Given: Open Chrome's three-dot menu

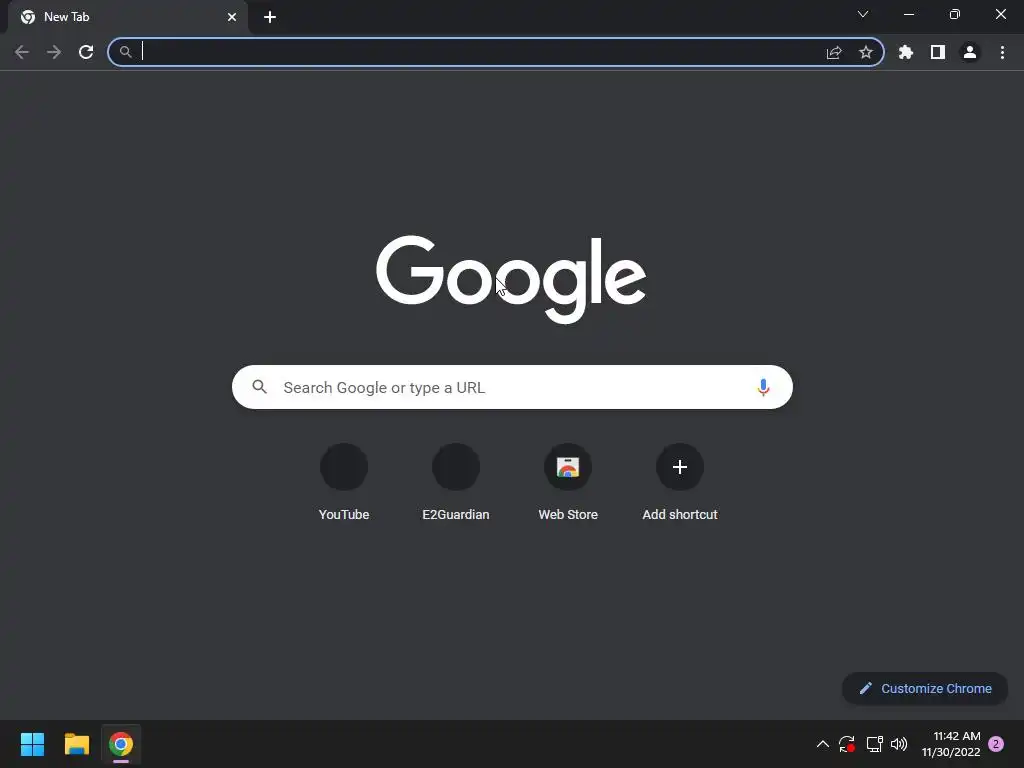Looking at the screenshot, I should coord(1002,52).
